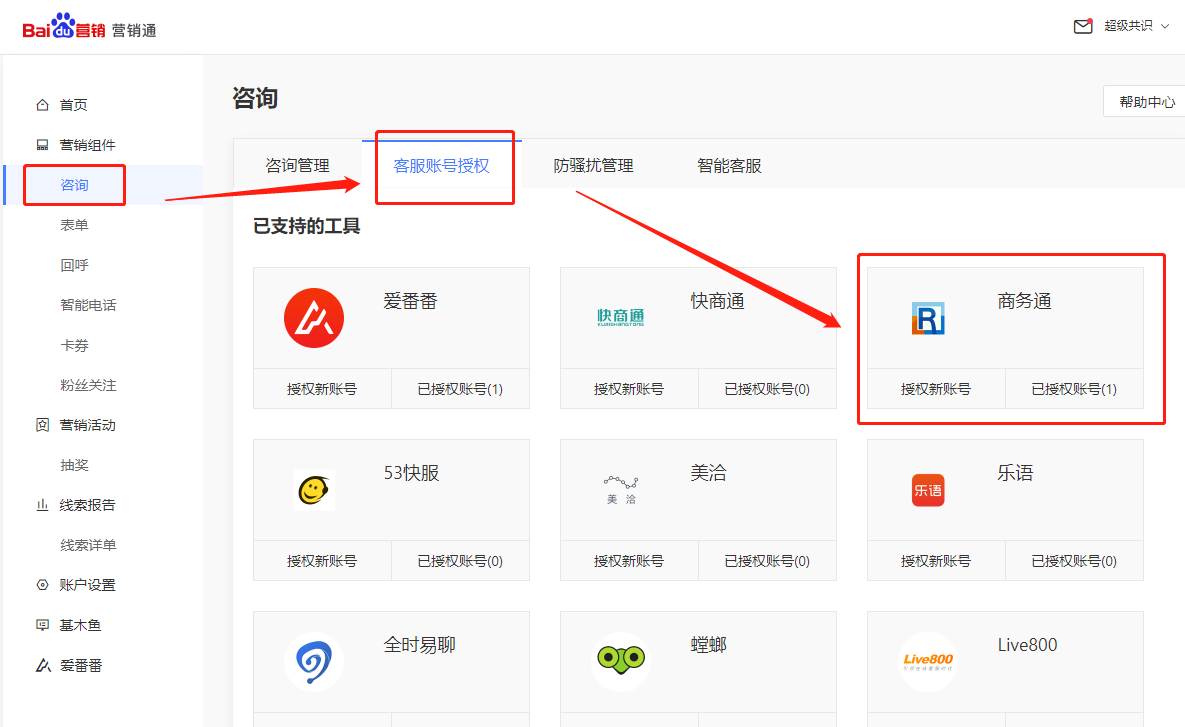Image resolution: width=1185 pixels, height=727 pixels.
Task: View authorized 美洽 accounts (0)
Action: point(767,561)
